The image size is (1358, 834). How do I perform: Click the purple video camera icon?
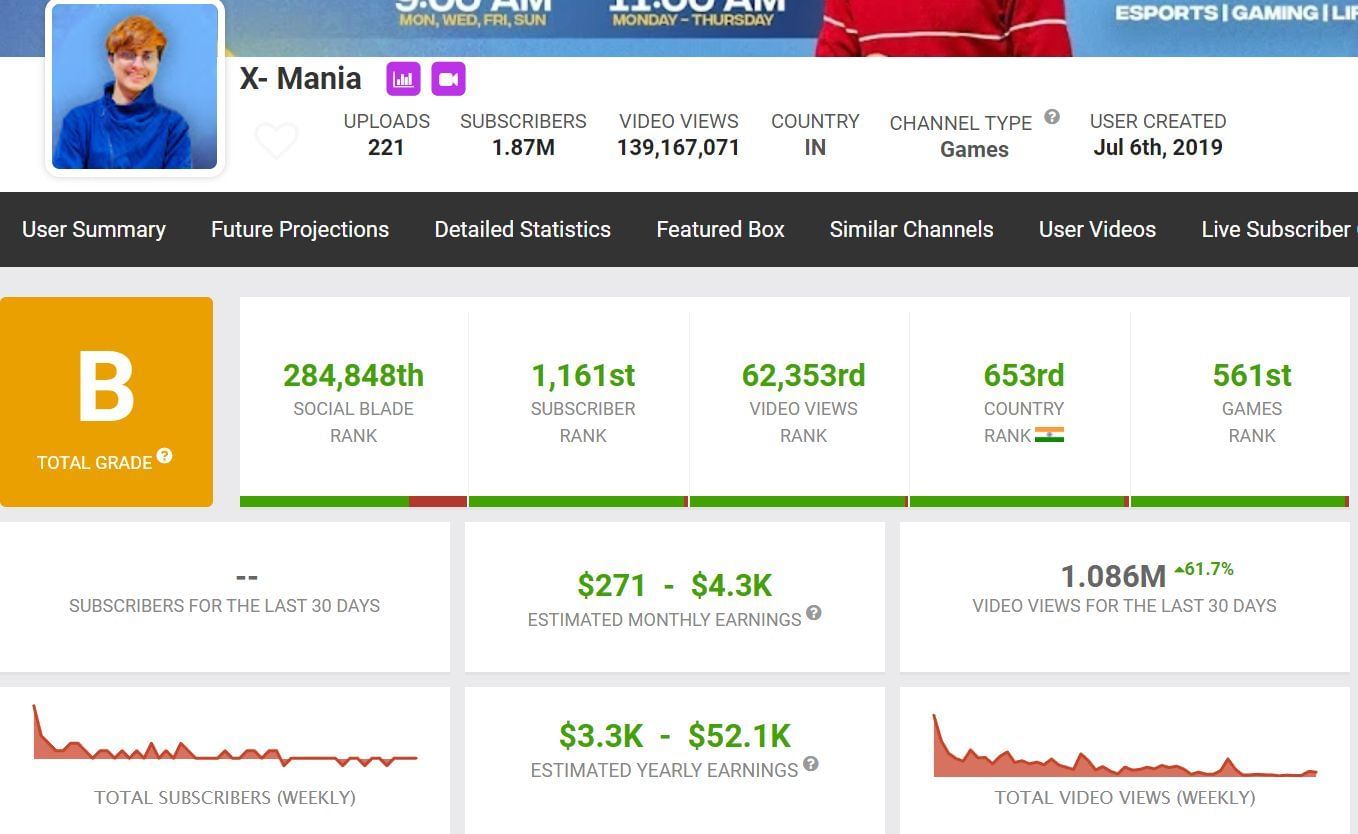pyautogui.click(x=448, y=79)
